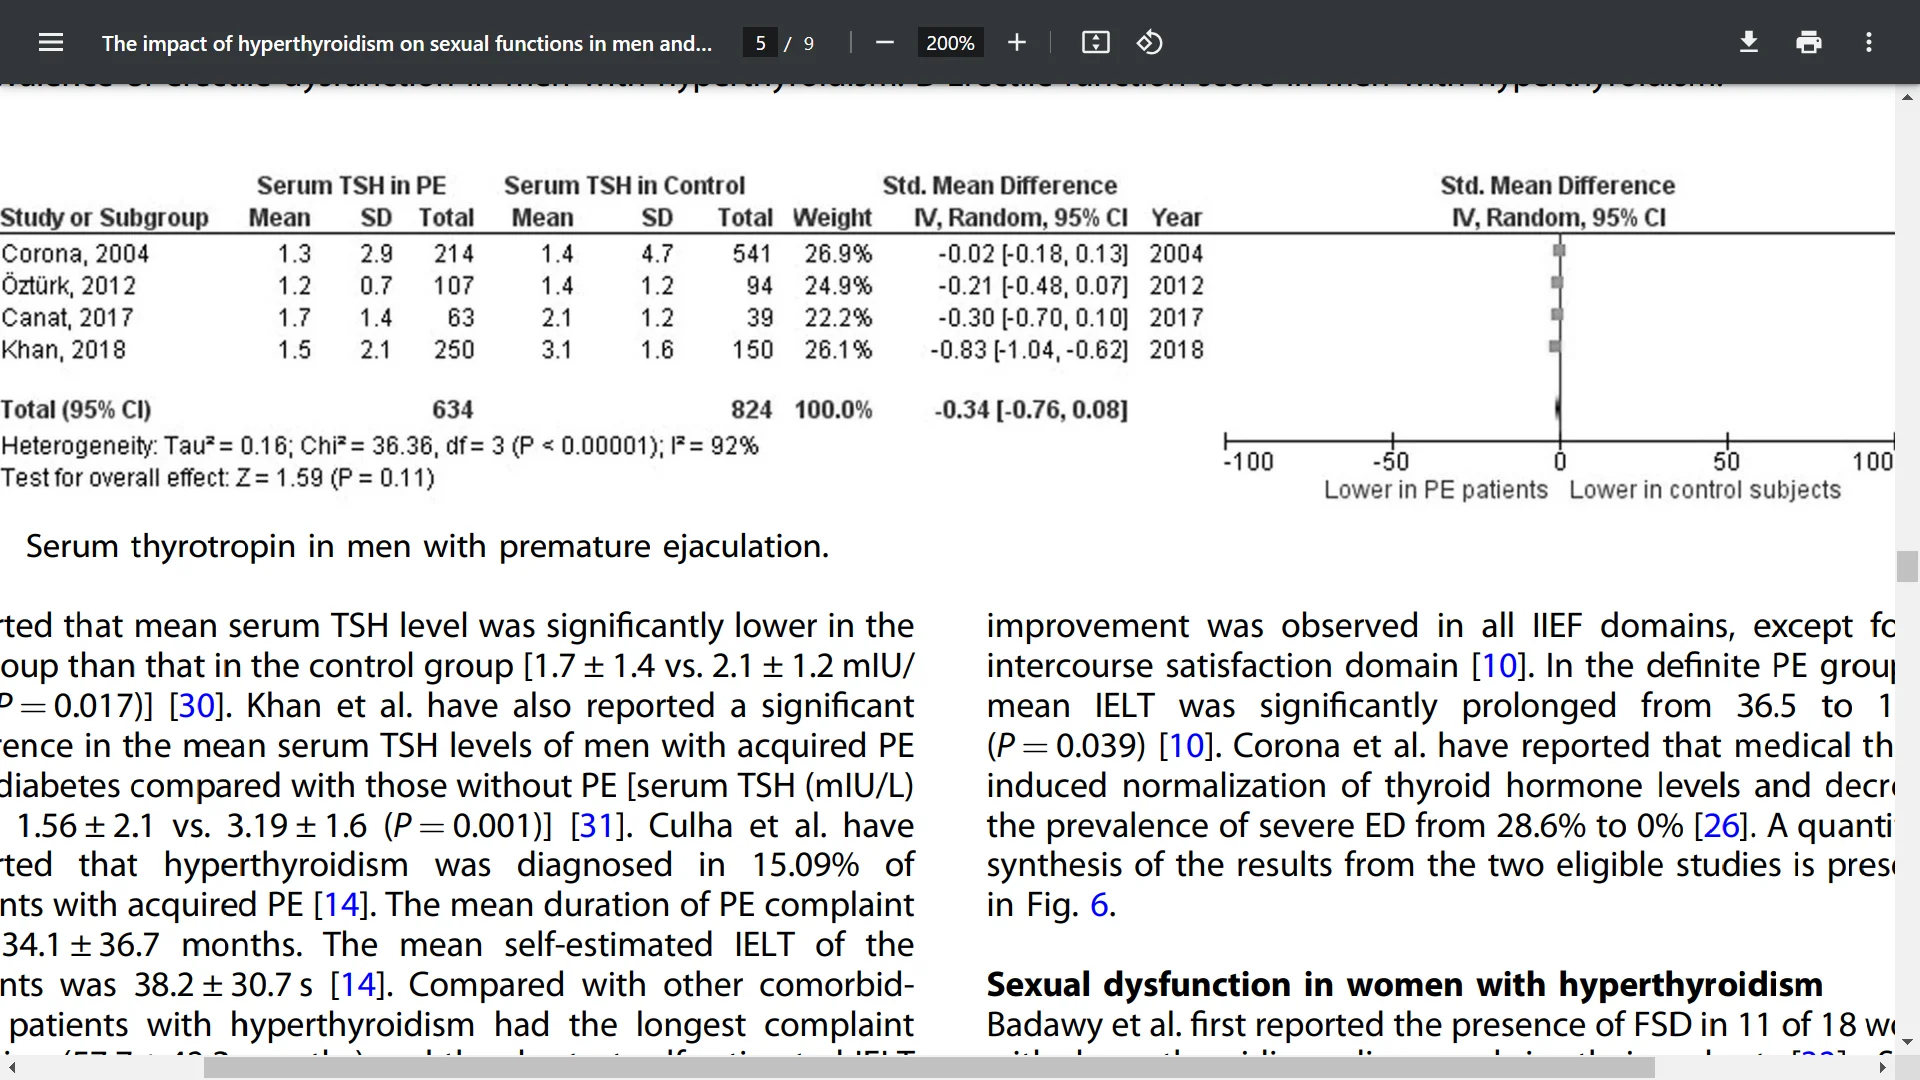The image size is (1920, 1080).
Task: Click the 'Total (95% CI)' row label
Action: pos(76,410)
